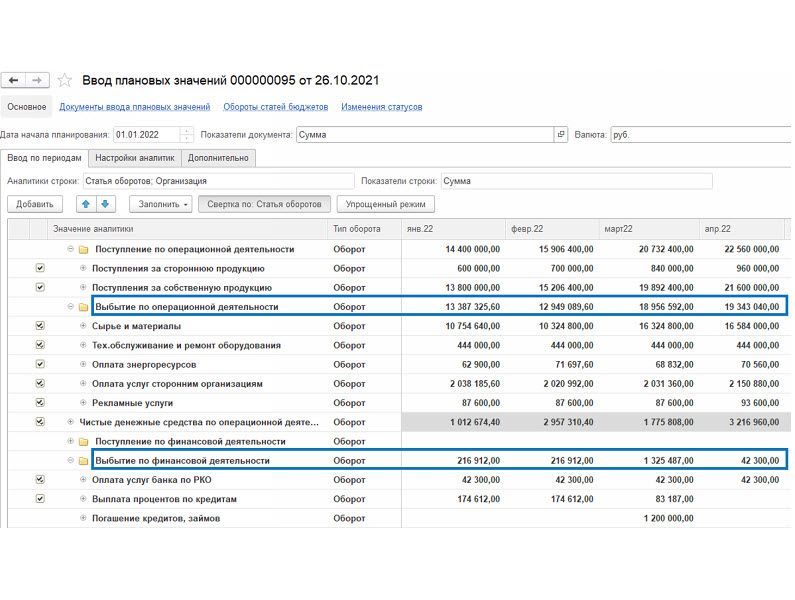Open the Заполнить dropdown button
Image resolution: width=795 pixels, height=600 pixels.
pos(161,204)
